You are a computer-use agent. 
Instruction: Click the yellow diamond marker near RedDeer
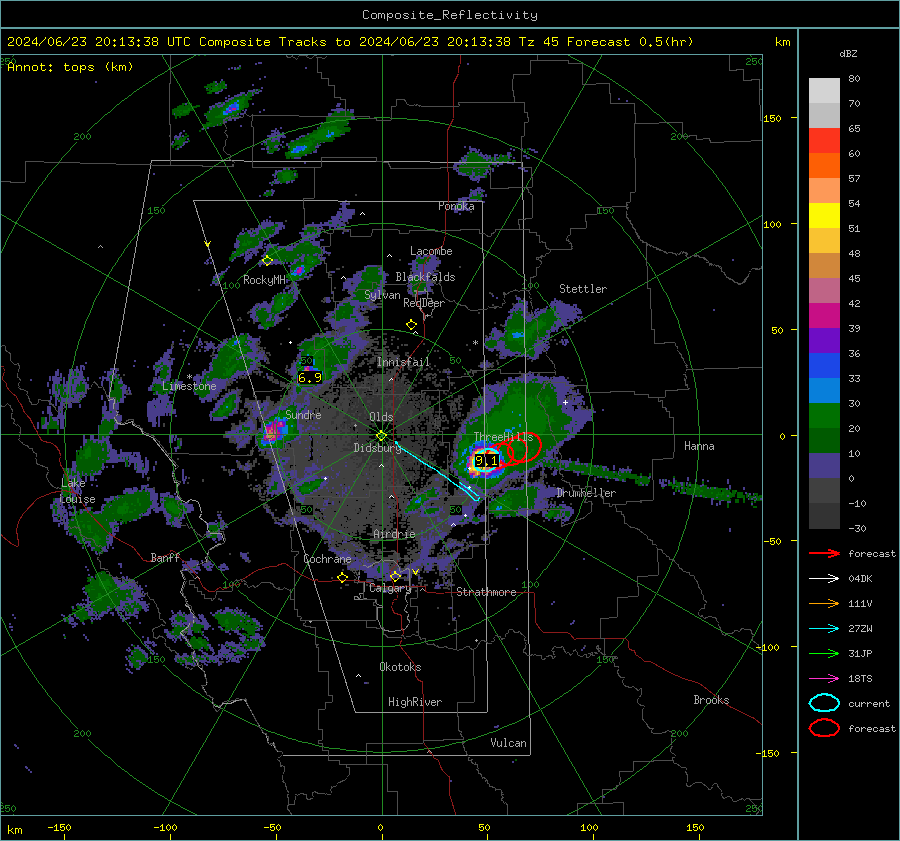point(412,325)
